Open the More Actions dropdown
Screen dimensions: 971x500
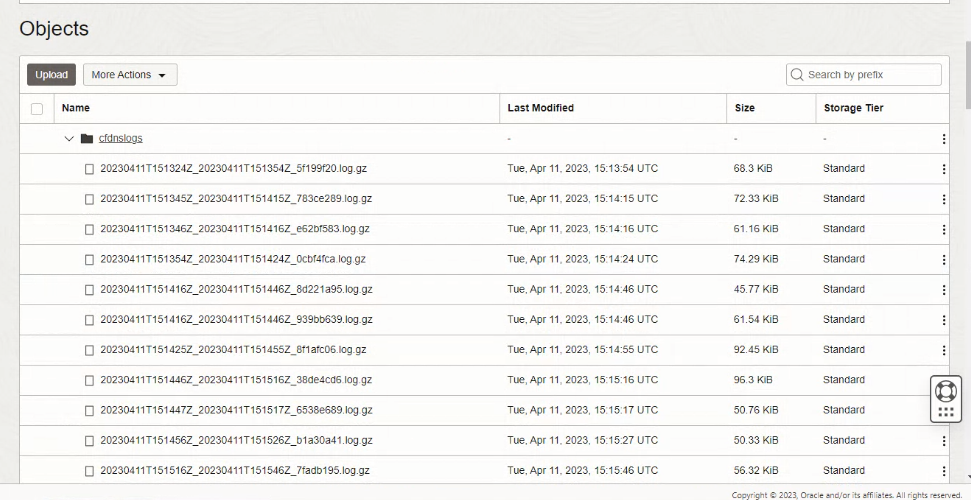tap(129, 75)
